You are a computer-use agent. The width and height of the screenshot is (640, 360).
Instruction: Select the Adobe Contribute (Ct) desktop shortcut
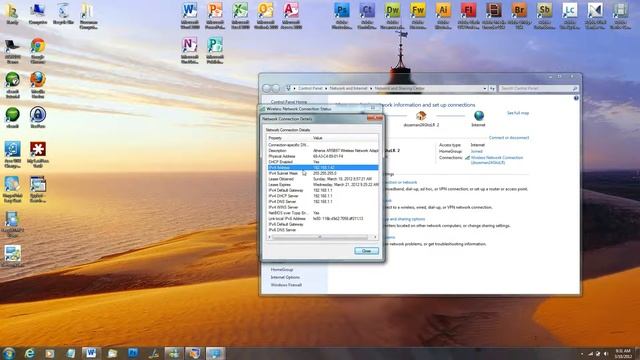point(367,16)
